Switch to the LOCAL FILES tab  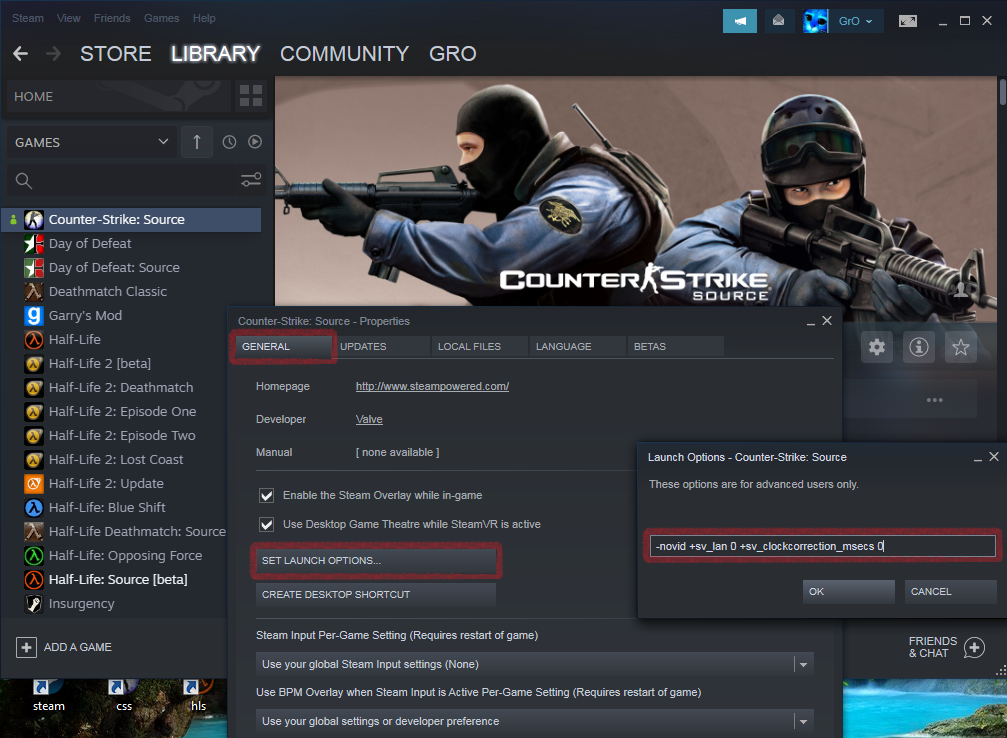(x=480, y=346)
